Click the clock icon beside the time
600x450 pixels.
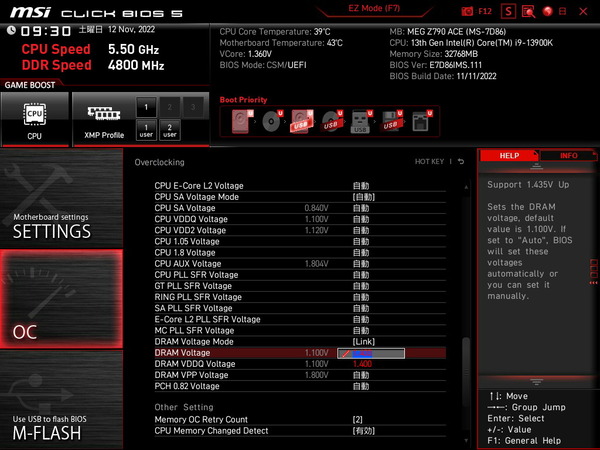(x=11, y=30)
